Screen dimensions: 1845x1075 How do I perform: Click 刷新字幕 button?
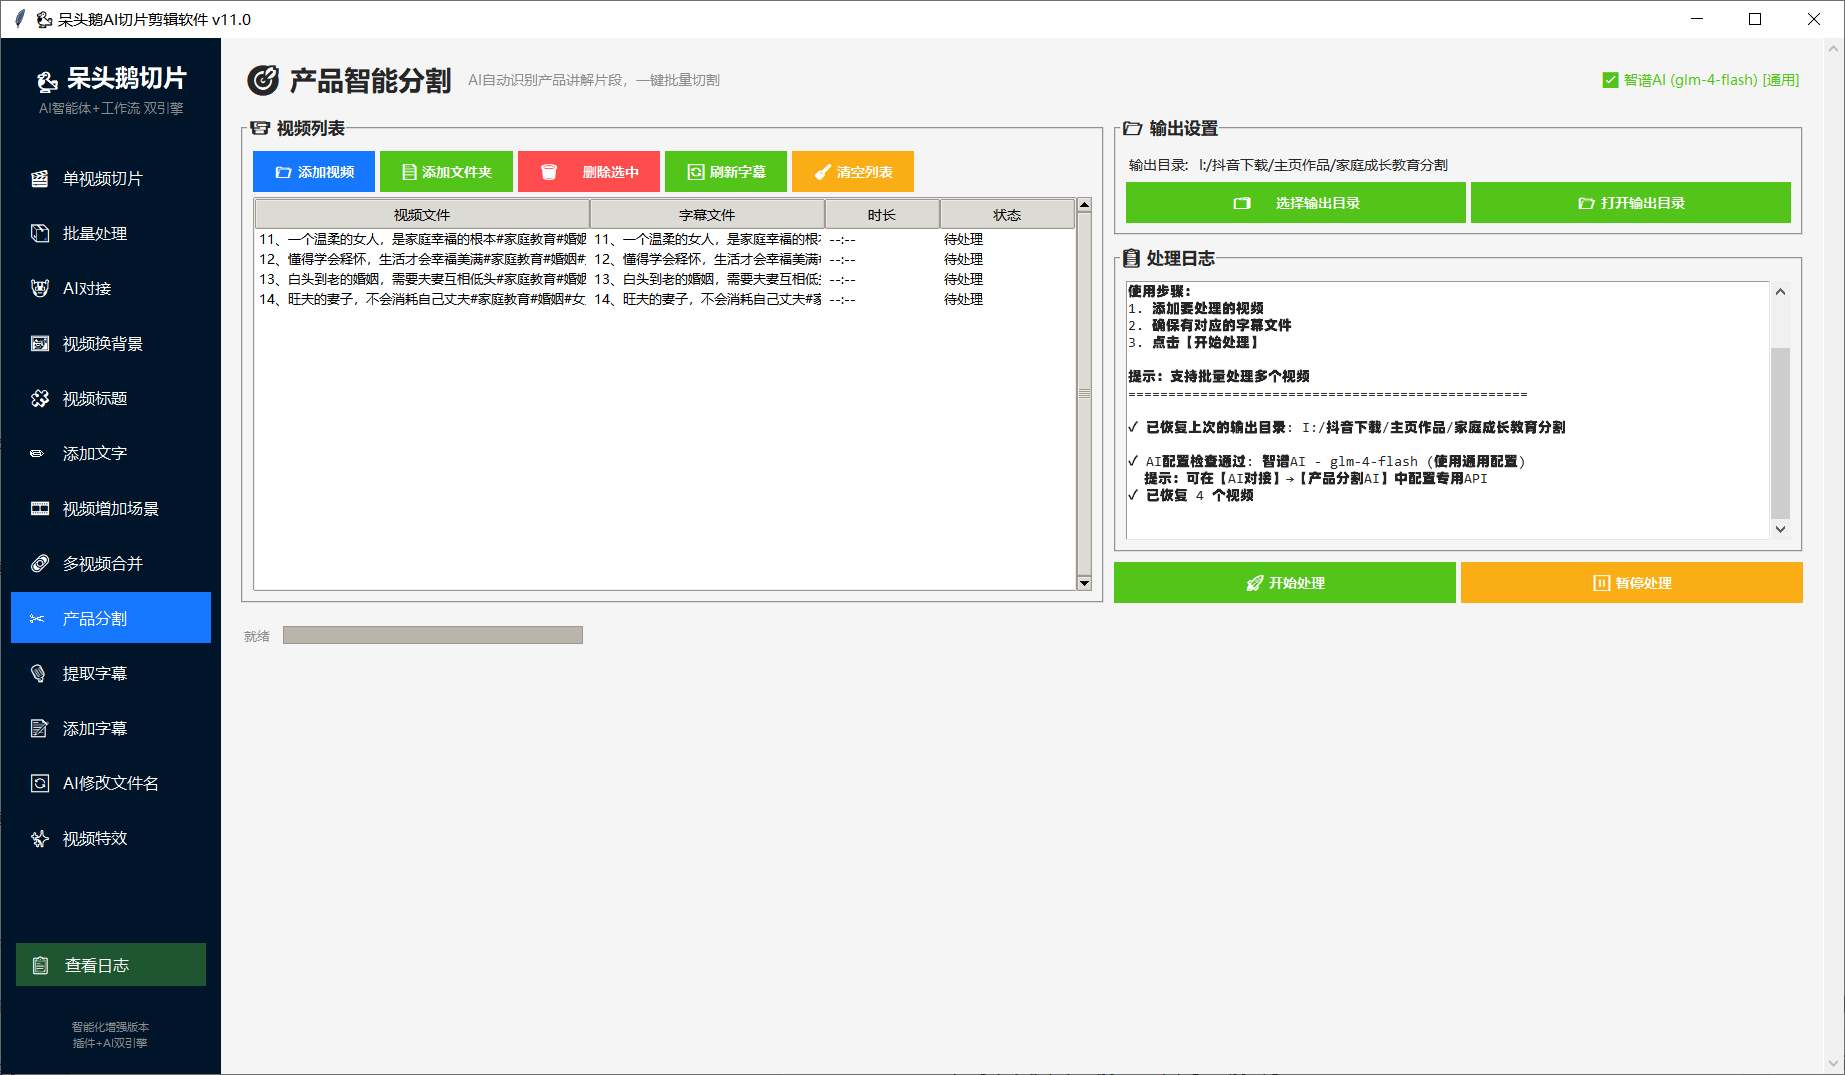726,172
